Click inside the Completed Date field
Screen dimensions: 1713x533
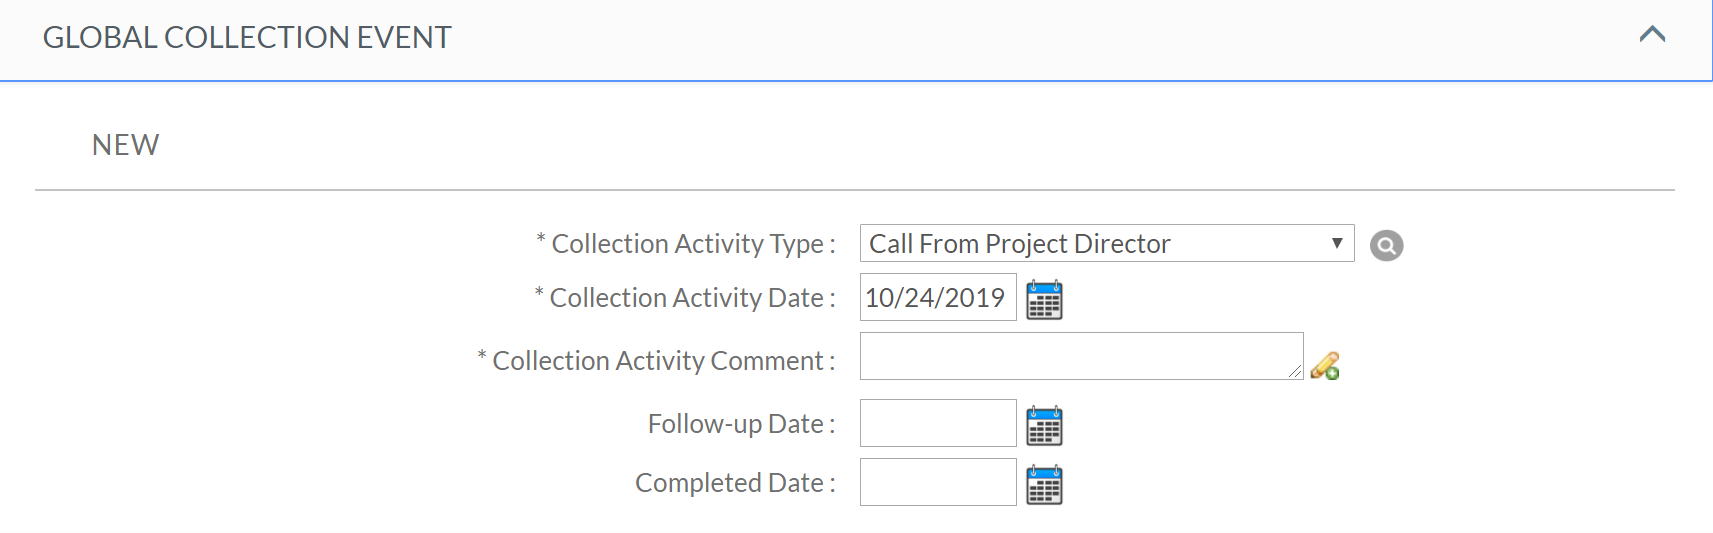click(x=937, y=482)
